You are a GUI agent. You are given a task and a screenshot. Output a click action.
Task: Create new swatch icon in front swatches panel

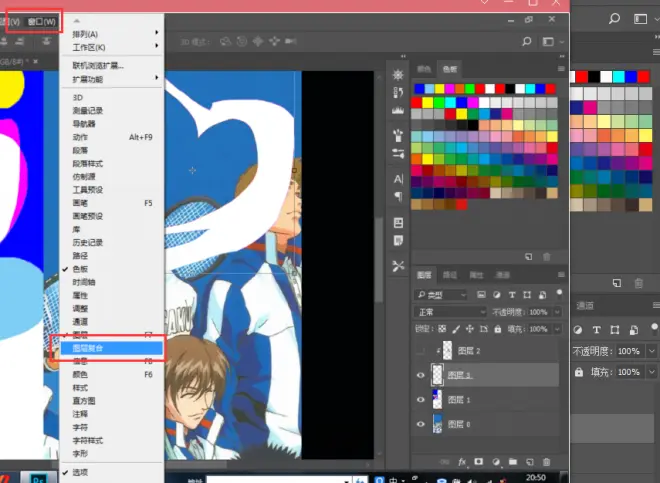point(529,256)
